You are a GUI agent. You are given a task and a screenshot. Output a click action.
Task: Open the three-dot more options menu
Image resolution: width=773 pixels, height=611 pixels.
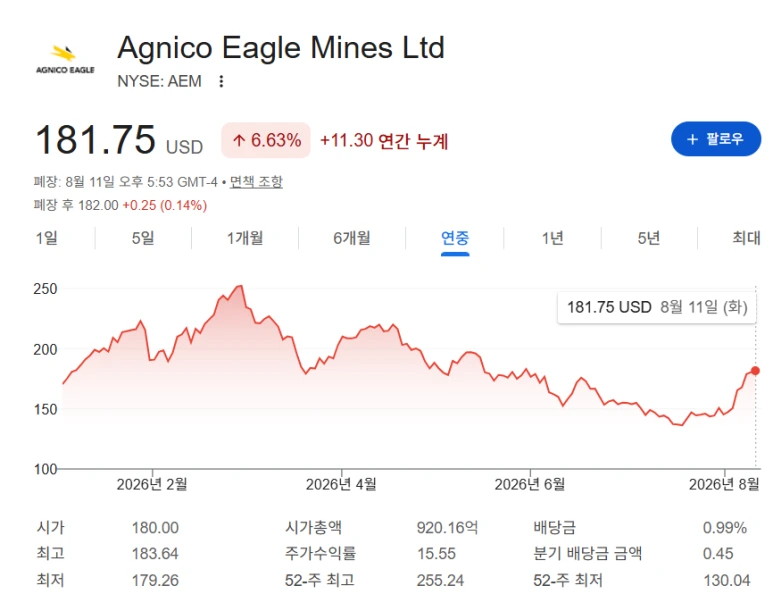coord(221,81)
